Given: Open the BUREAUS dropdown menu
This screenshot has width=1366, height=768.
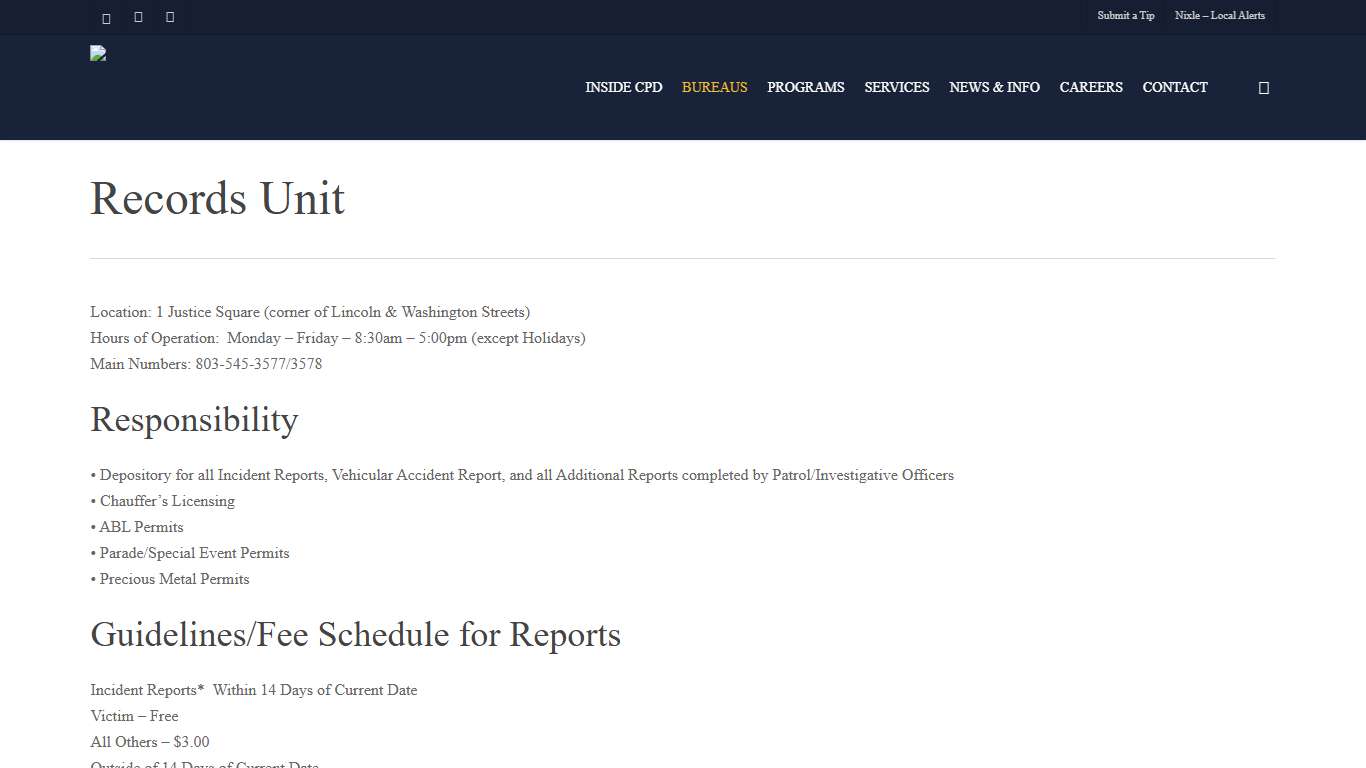Looking at the screenshot, I should coord(714,87).
